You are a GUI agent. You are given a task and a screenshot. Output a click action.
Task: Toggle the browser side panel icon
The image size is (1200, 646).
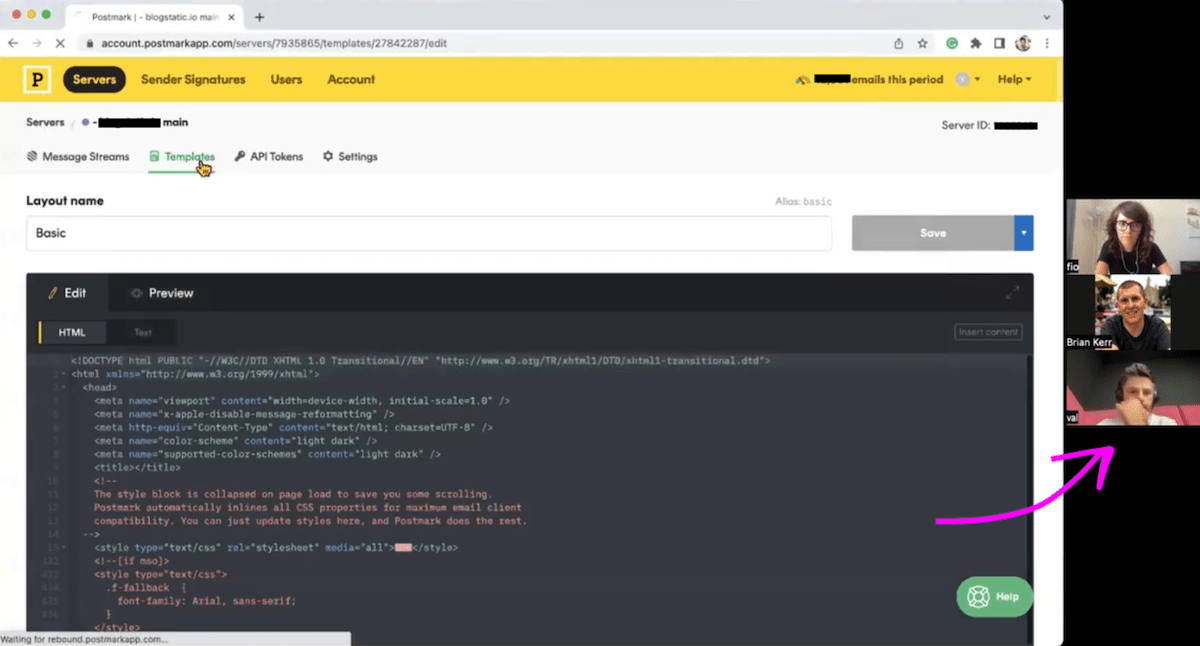(999, 44)
